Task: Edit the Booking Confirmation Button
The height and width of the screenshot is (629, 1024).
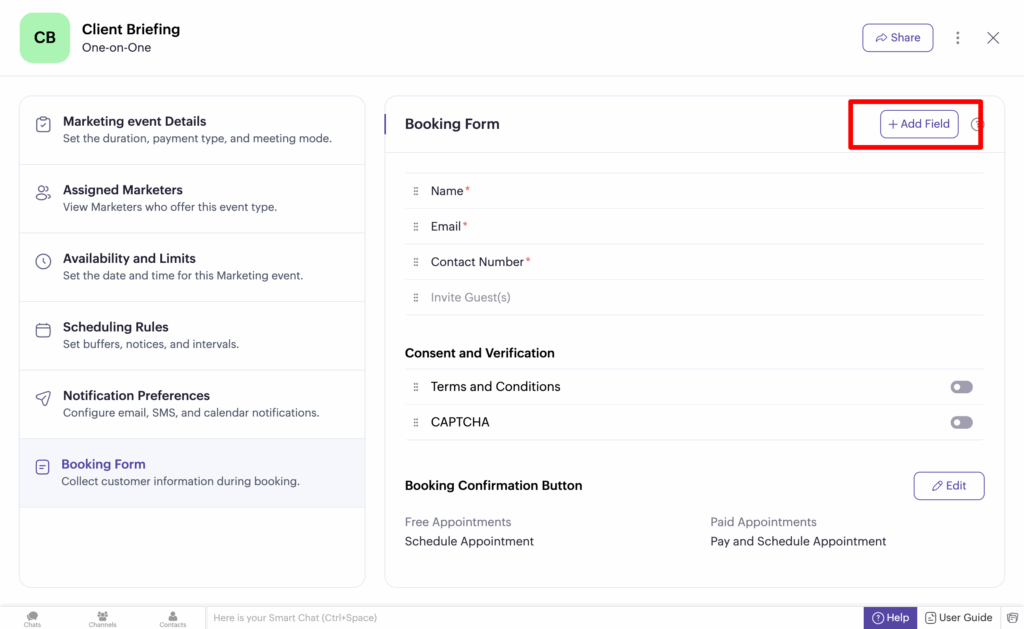Action: (948, 486)
